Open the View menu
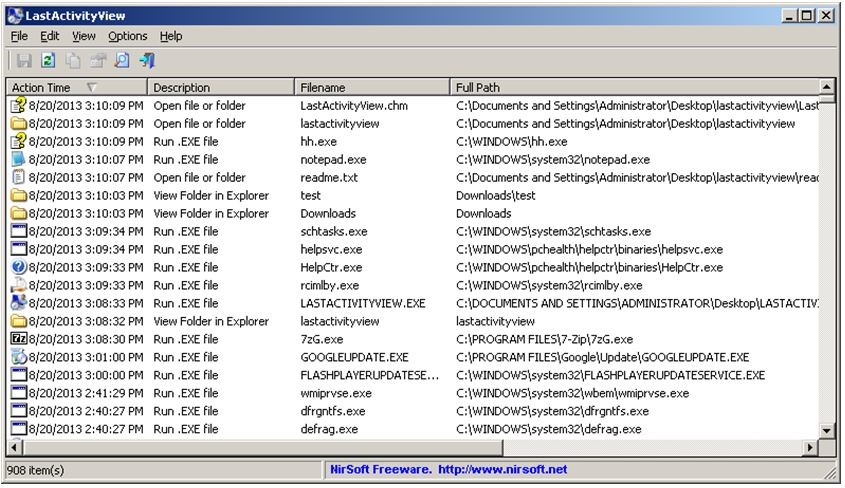 84,36
